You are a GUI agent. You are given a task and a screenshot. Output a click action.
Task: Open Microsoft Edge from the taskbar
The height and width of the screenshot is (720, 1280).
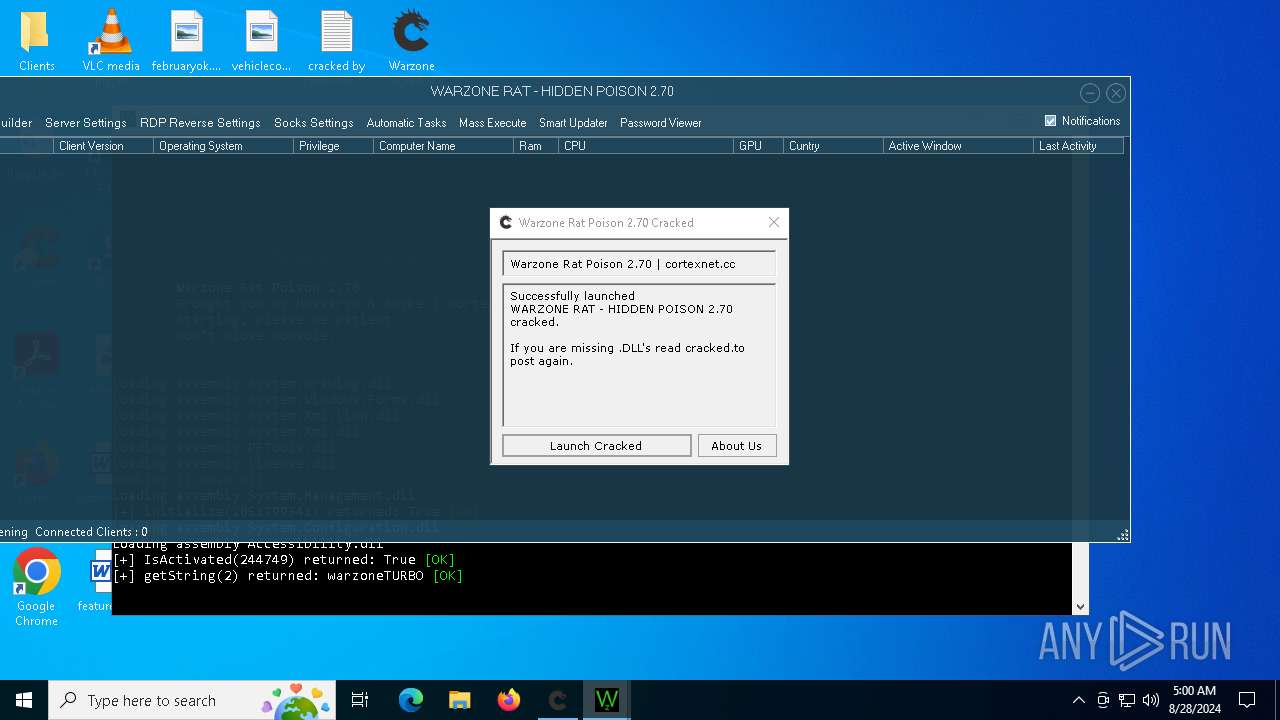411,700
